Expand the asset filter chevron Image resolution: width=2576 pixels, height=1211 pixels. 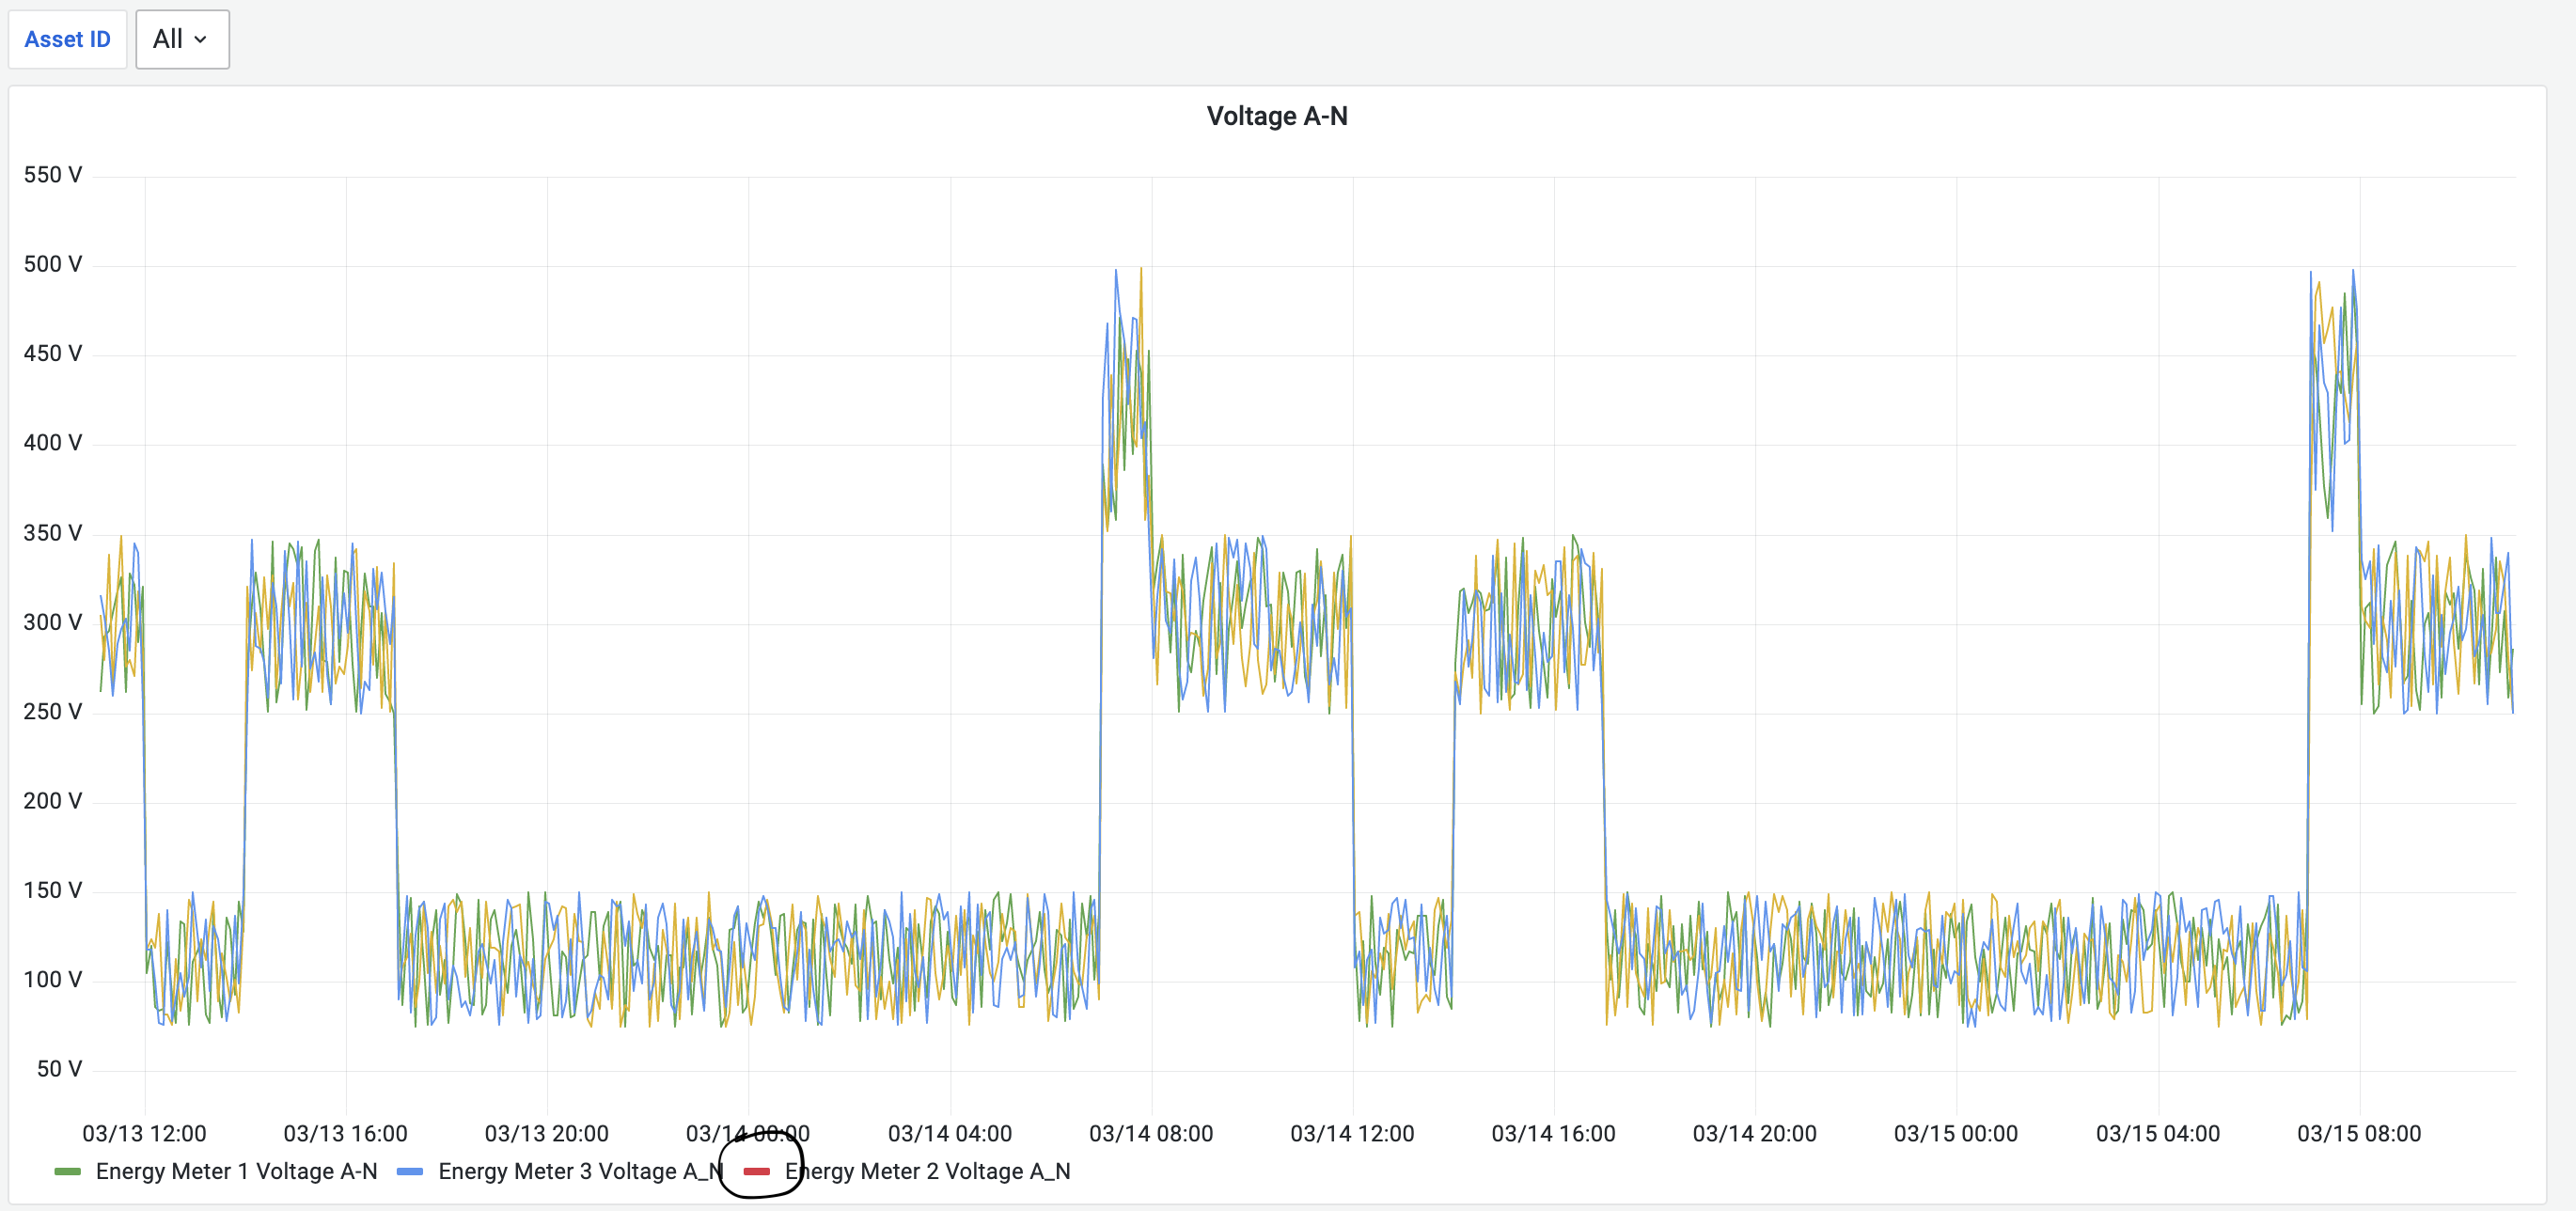pyautogui.click(x=203, y=40)
